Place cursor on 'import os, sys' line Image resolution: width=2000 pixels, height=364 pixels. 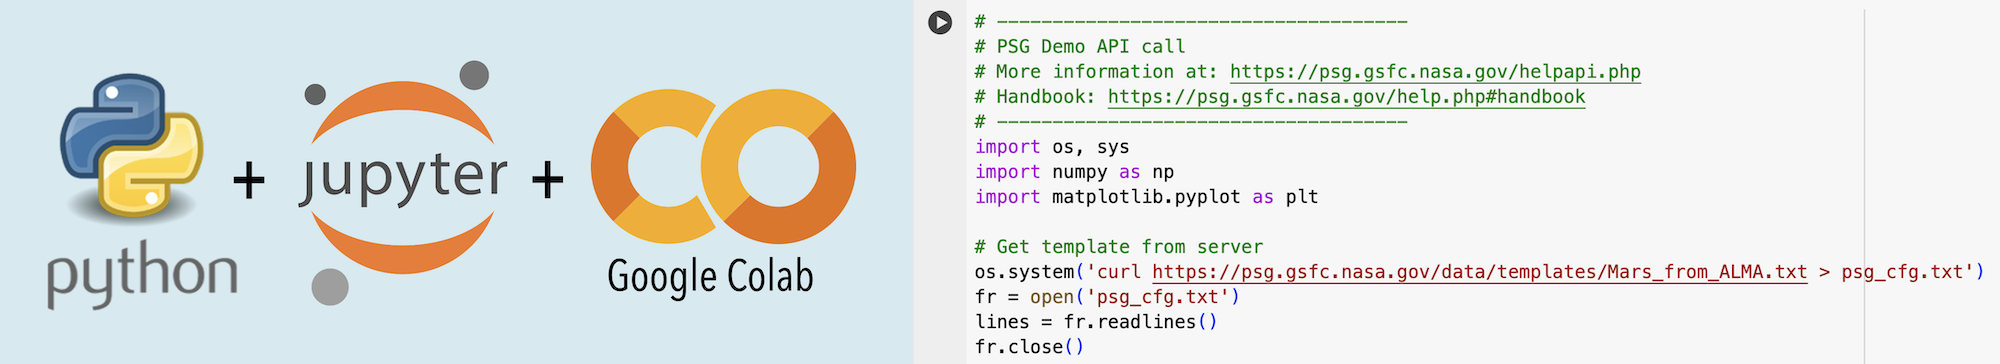click(x=1052, y=147)
